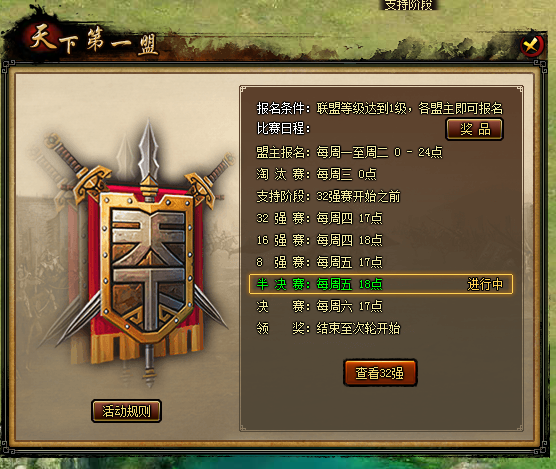Screen dimensions: 556x469
Task: Click the 支持阶段 support phase line
Action: point(328,196)
